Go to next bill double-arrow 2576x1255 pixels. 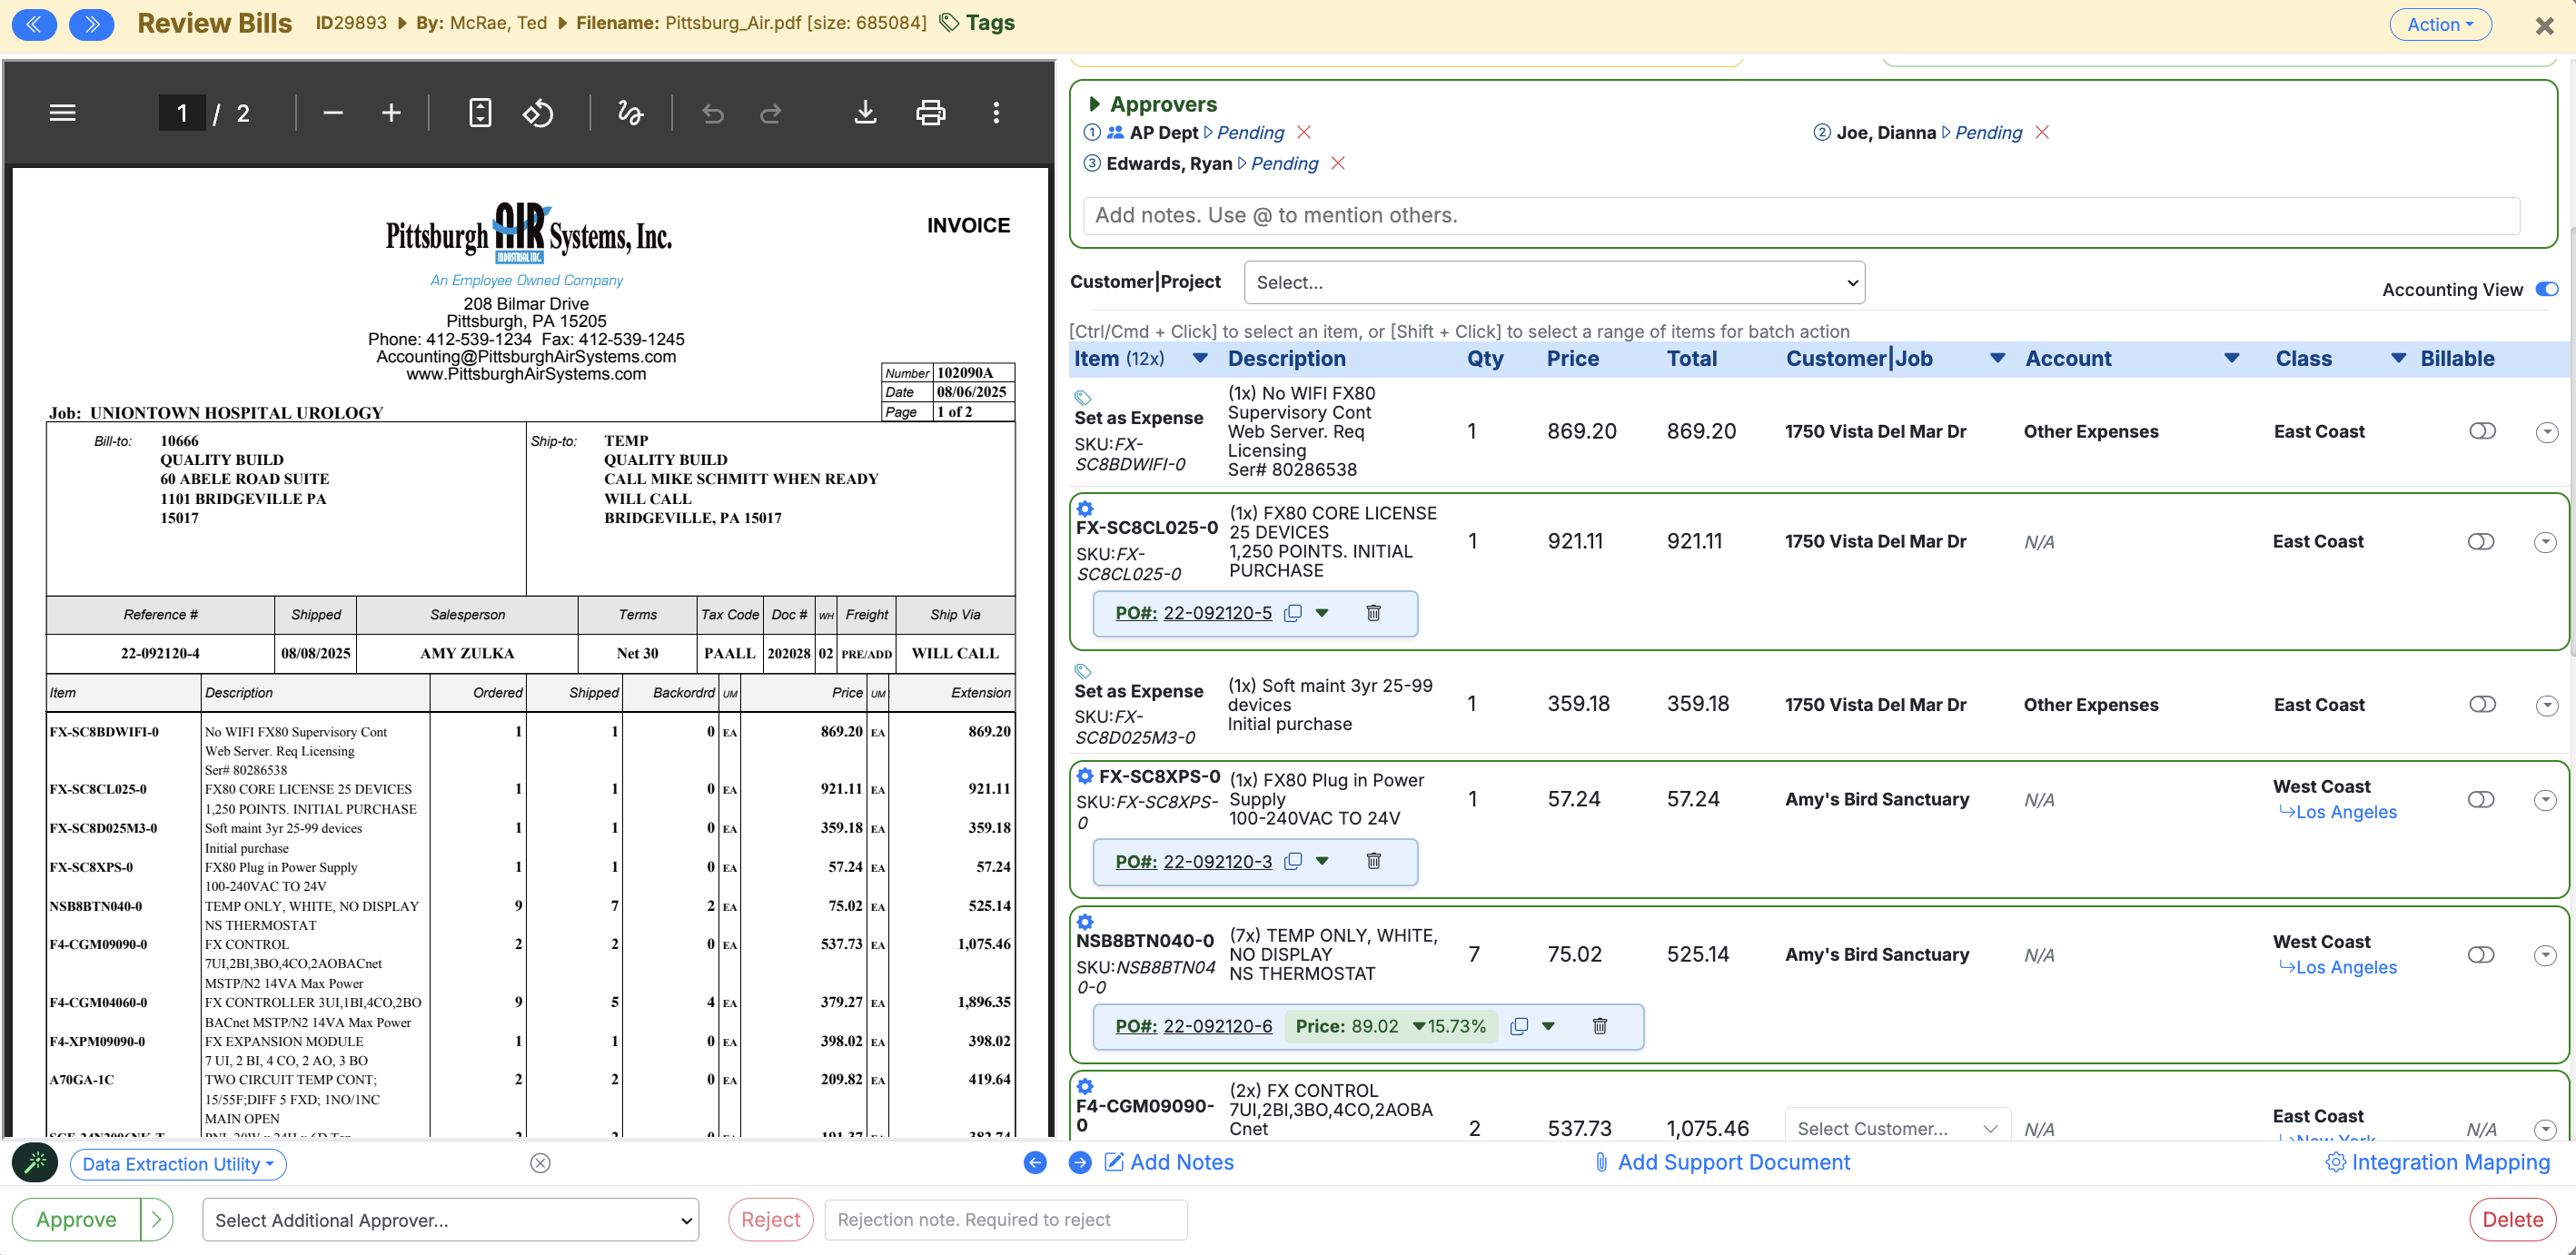[x=91, y=24]
